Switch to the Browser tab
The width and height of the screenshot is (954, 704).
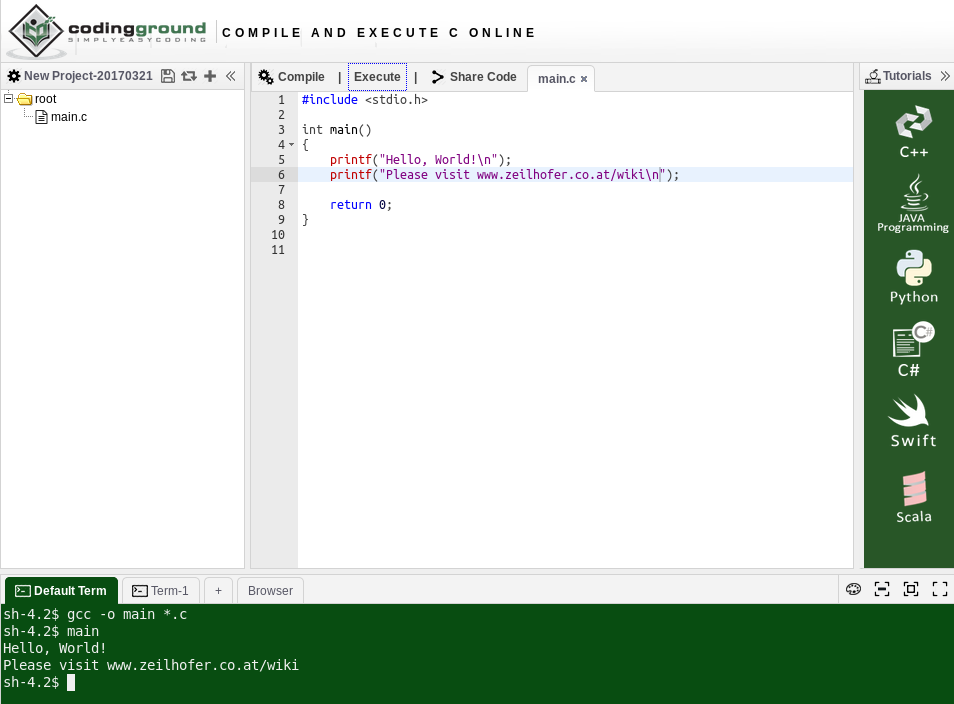coord(270,591)
